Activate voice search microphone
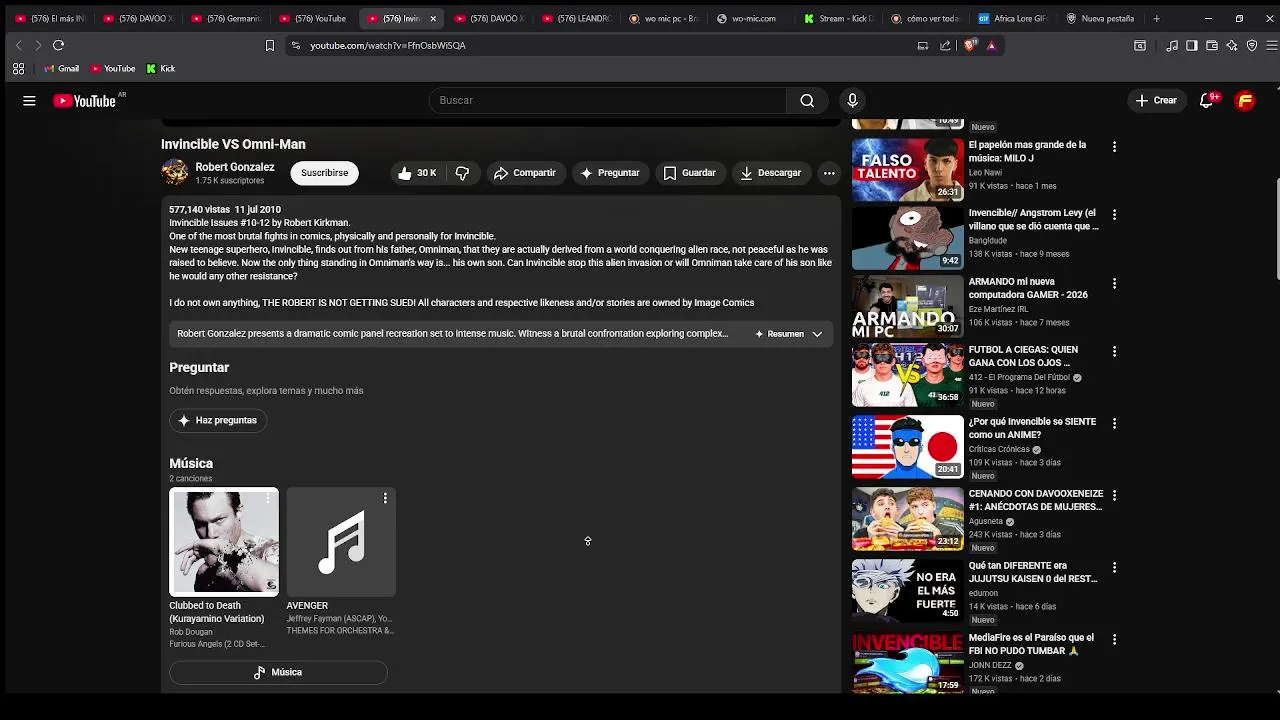The image size is (1280, 720). coord(852,100)
